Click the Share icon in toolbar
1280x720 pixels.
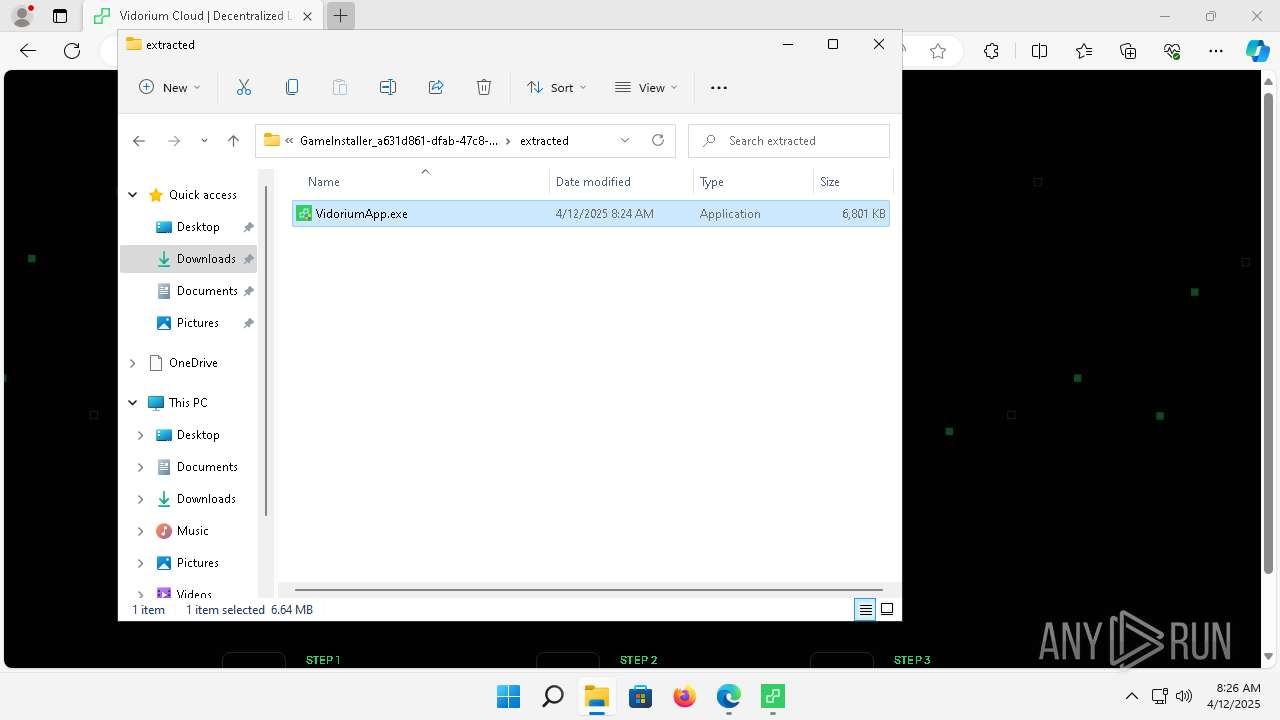436,88
